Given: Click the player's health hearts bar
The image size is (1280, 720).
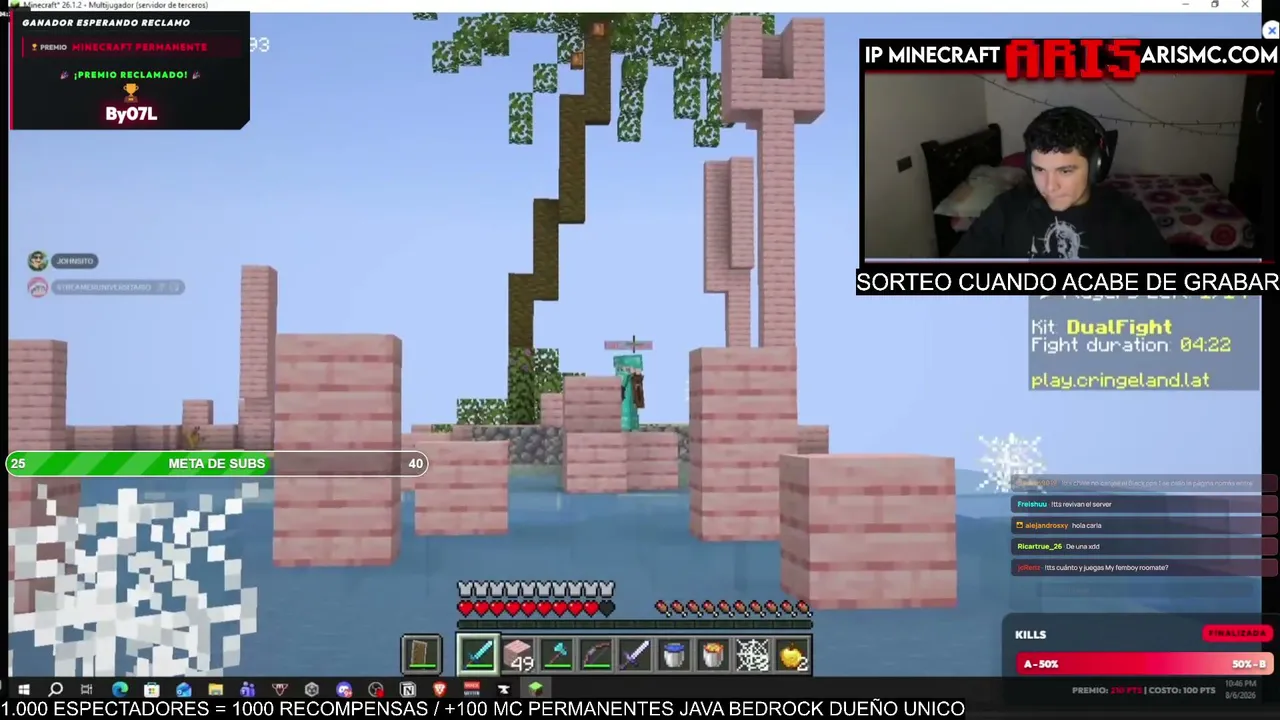Looking at the screenshot, I should [x=535, y=608].
